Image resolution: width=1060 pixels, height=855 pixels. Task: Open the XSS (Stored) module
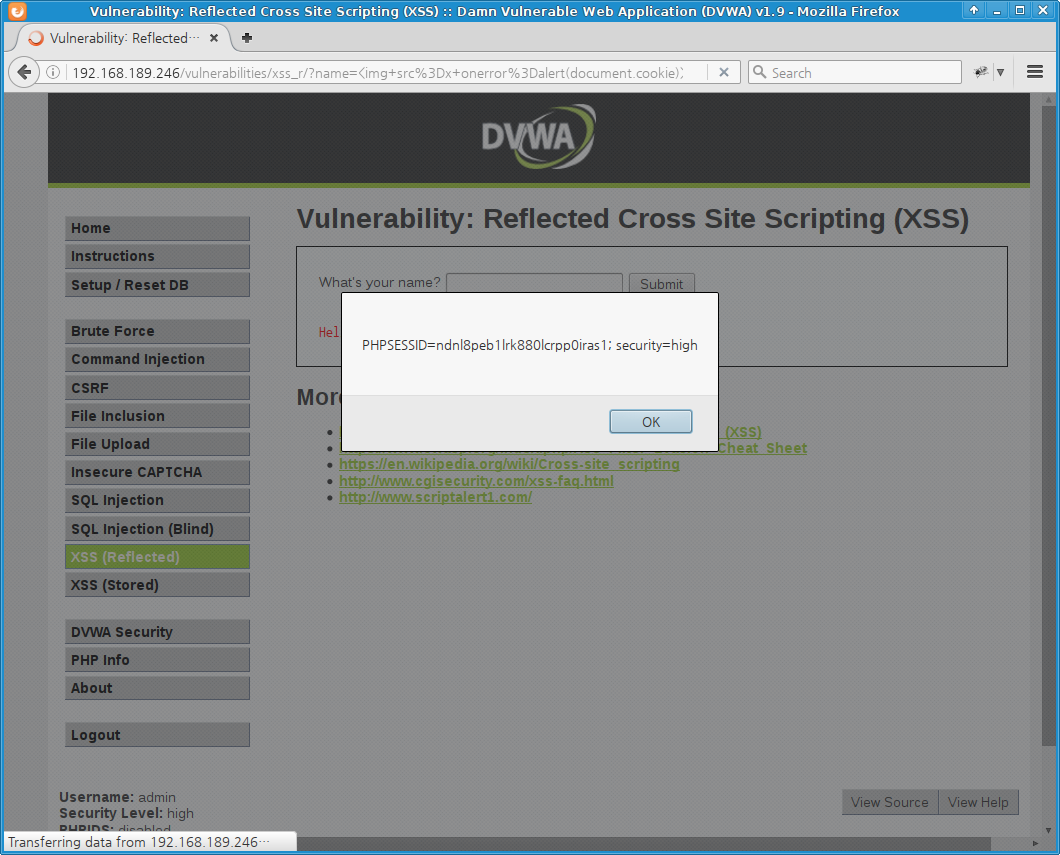158,585
